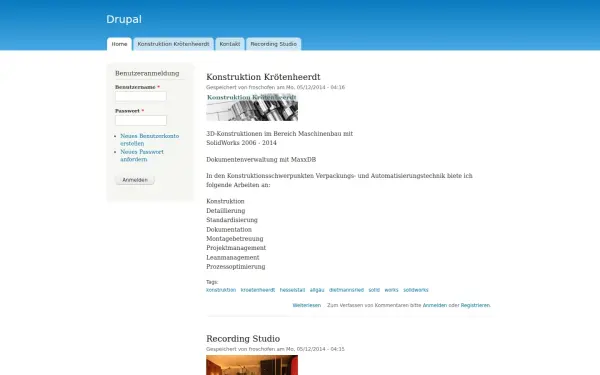Viewport: 600px width, 375px height.
Task: Open 'Neues Passwort anfordern' link
Action: click(x=142, y=155)
